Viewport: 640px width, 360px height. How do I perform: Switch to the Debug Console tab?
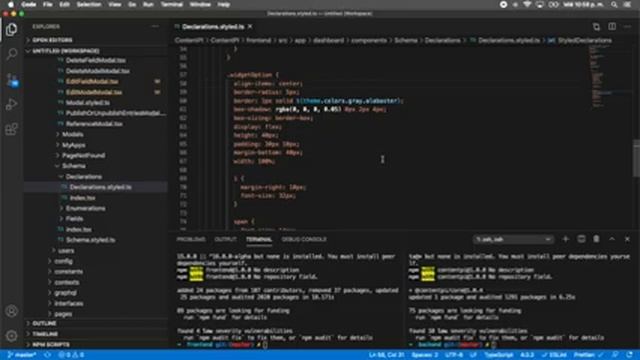coord(304,239)
